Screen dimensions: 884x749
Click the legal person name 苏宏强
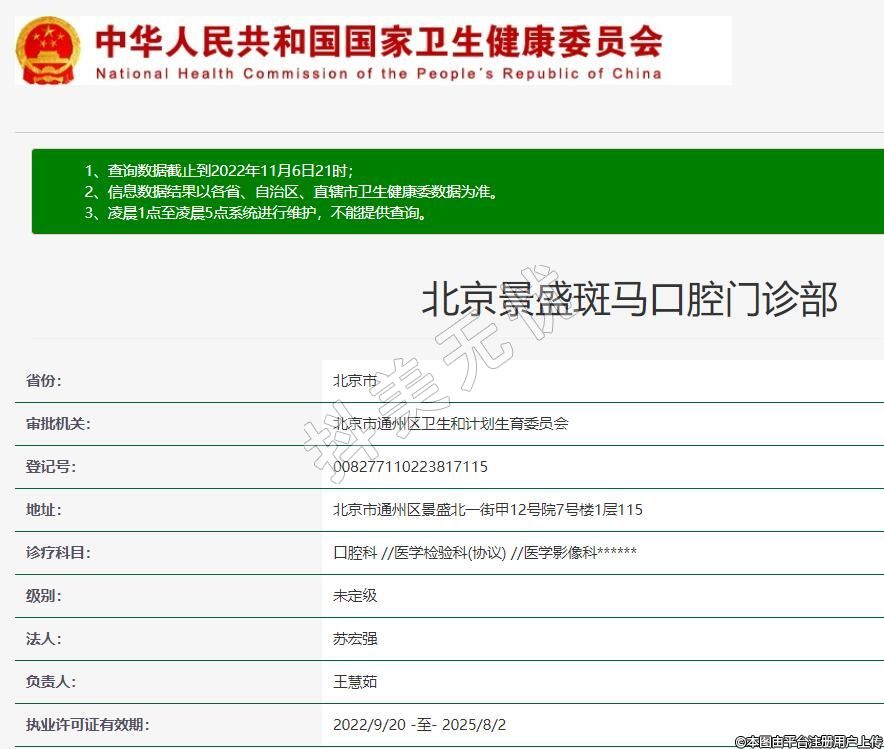(355, 639)
